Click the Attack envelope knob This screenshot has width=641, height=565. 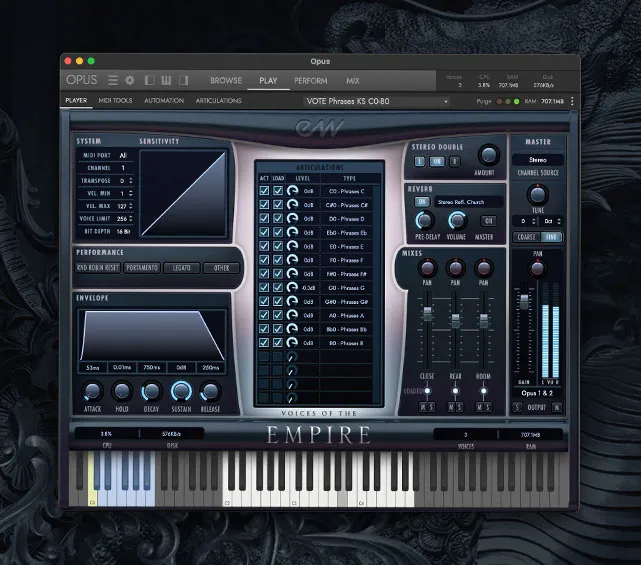tap(92, 391)
